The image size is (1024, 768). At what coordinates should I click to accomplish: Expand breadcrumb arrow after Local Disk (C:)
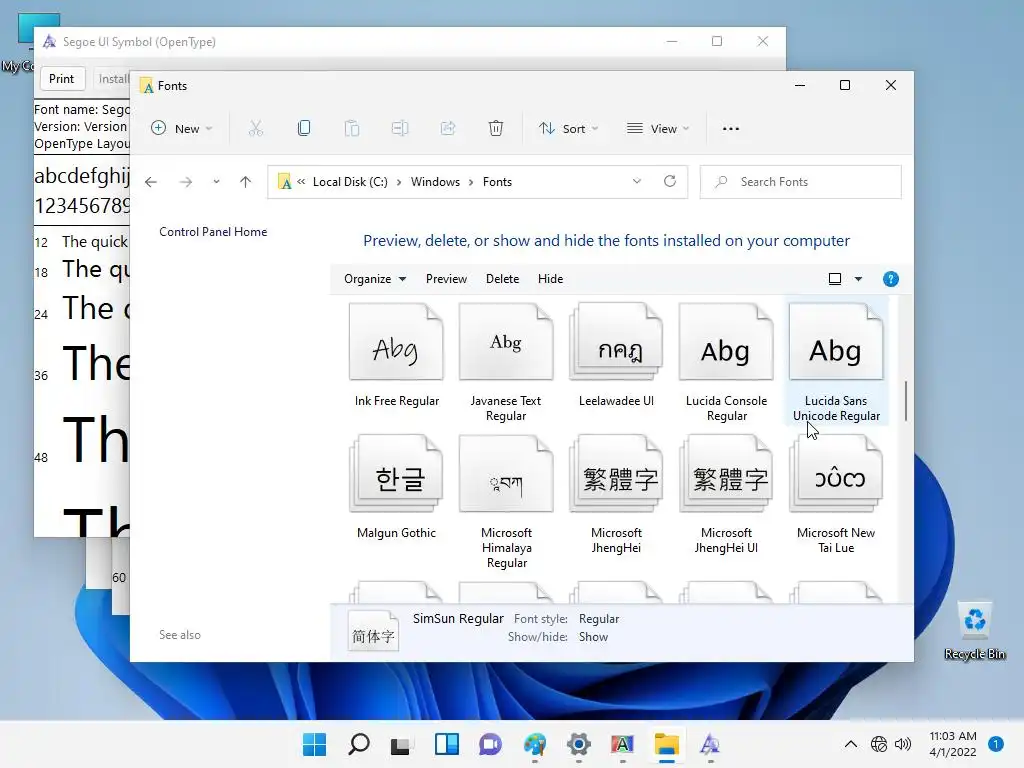point(399,182)
